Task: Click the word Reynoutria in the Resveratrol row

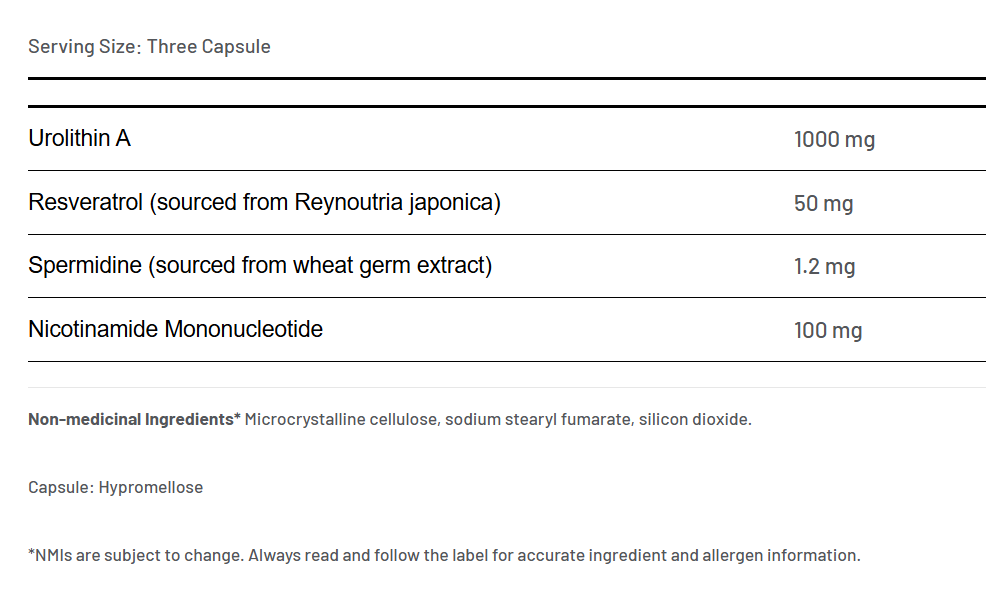Action: 346,202
